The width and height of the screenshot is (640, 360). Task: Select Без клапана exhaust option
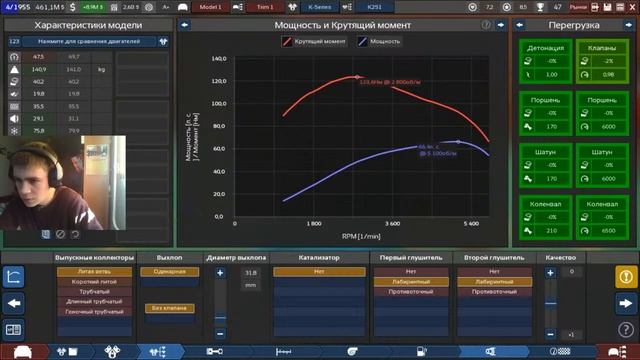pos(169,308)
